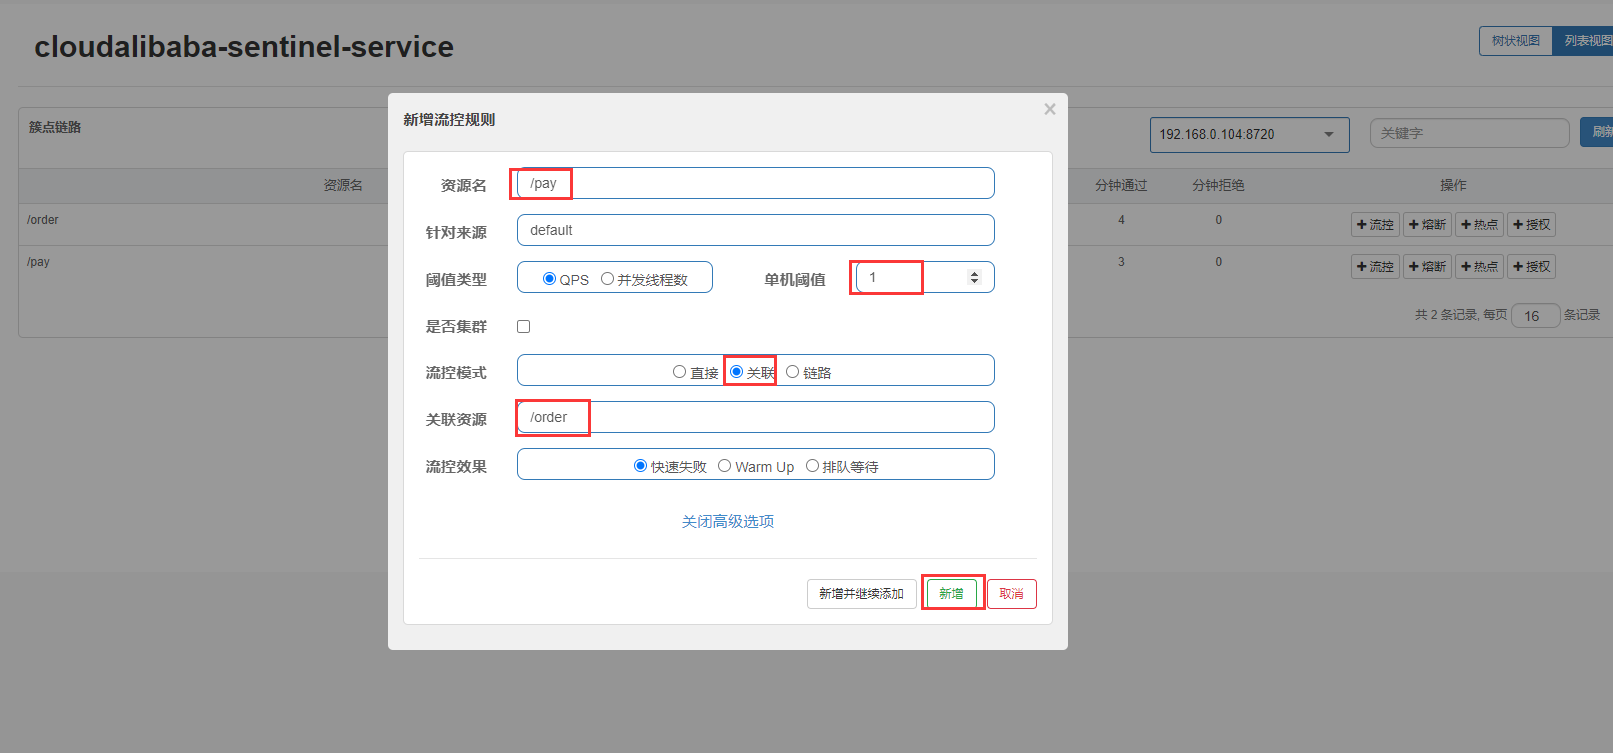Click the 分钟拒绝 column header
The image size is (1613, 753).
coord(1218,185)
